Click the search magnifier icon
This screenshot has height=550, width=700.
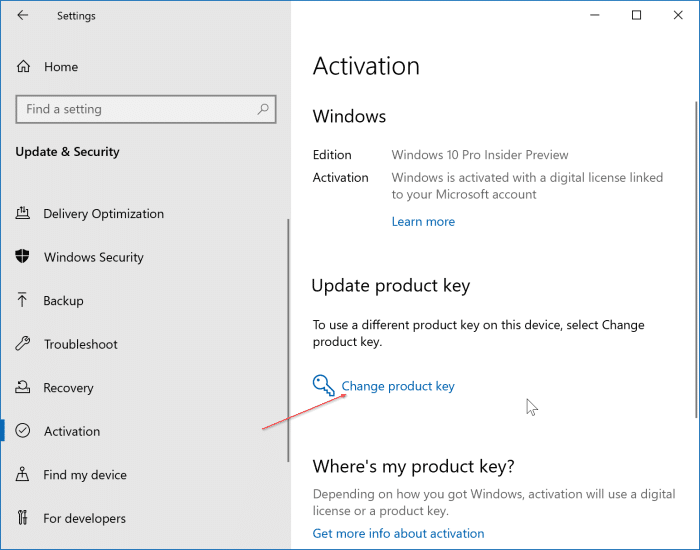tap(263, 109)
